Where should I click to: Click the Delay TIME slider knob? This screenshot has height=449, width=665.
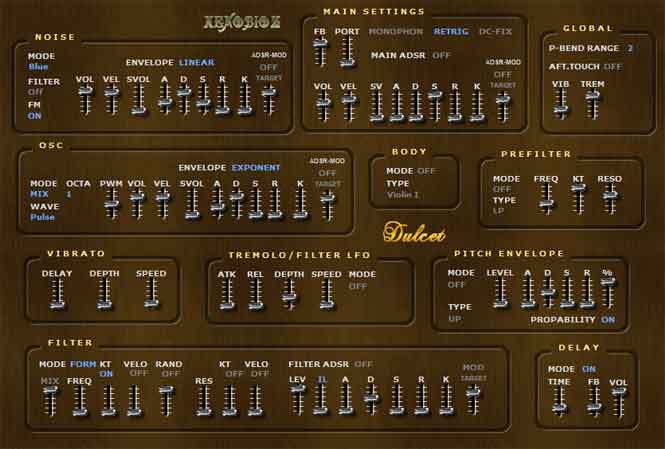(x=559, y=408)
